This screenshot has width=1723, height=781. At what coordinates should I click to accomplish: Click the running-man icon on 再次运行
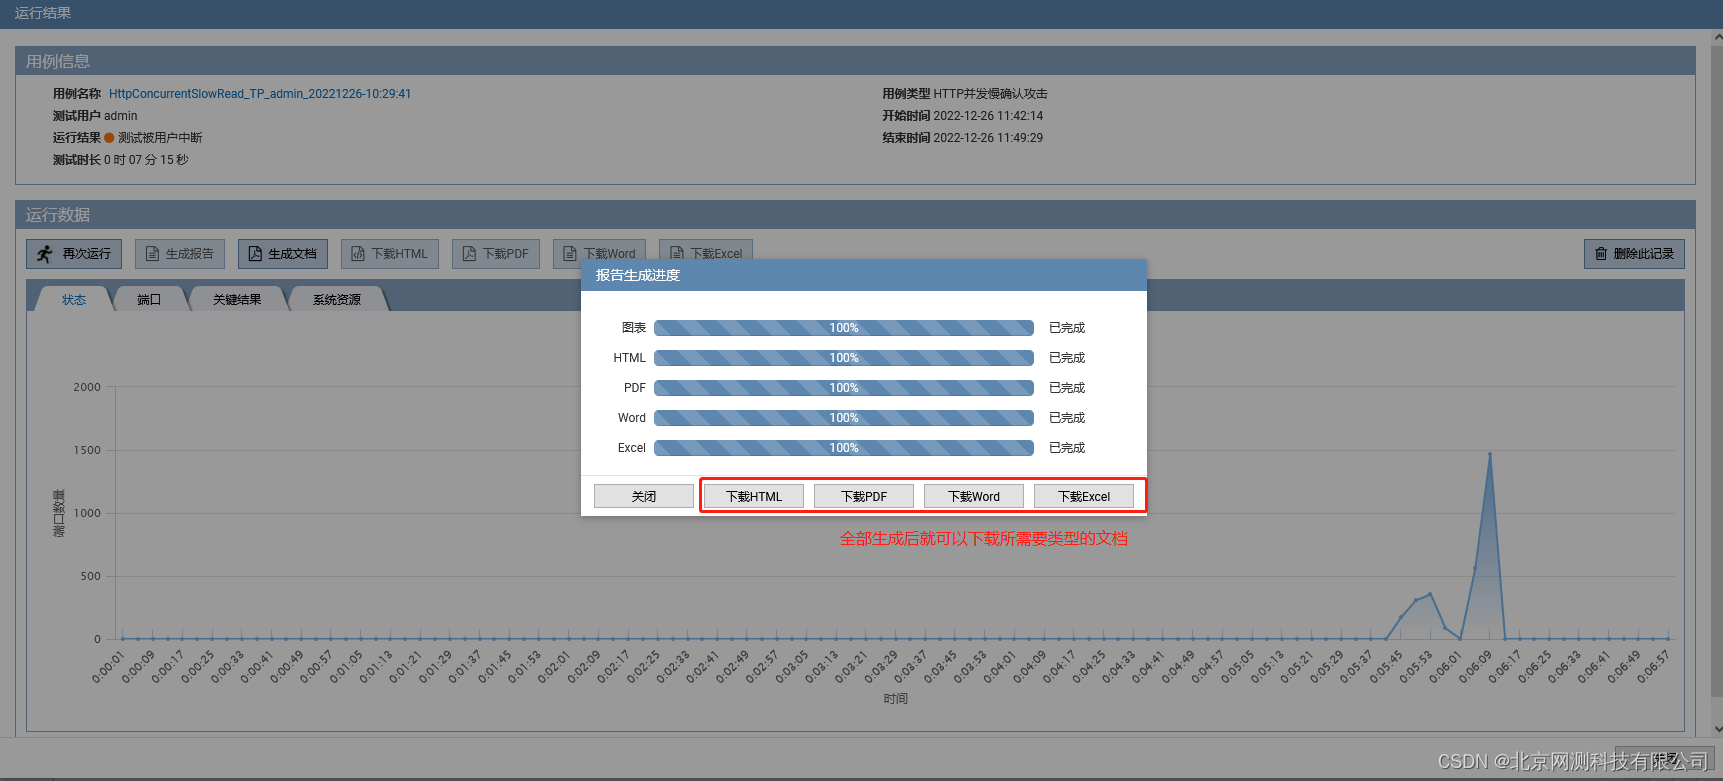click(x=45, y=254)
